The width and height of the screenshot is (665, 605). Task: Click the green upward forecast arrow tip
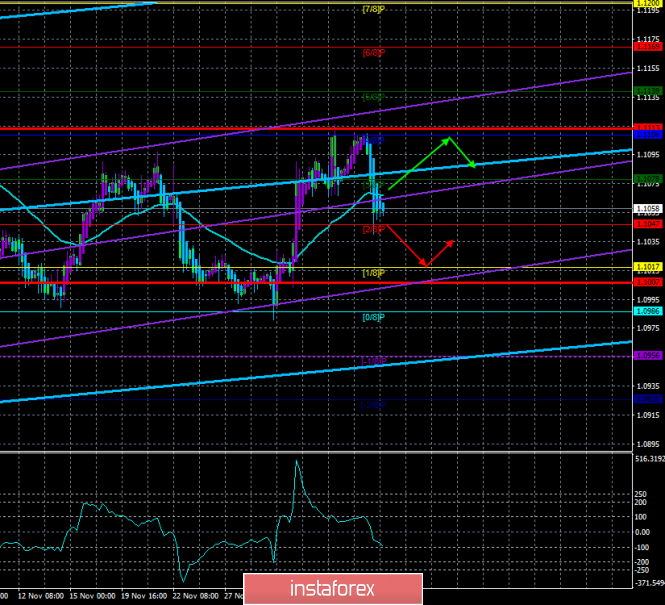point(449,138)
